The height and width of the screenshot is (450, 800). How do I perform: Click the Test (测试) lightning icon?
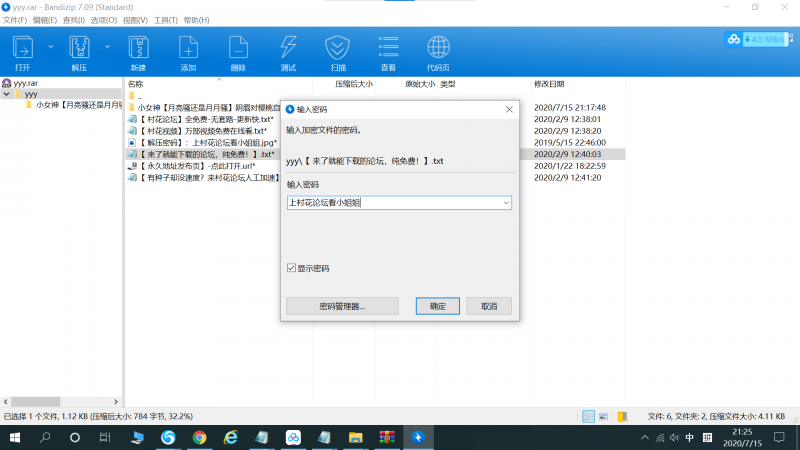288,48
